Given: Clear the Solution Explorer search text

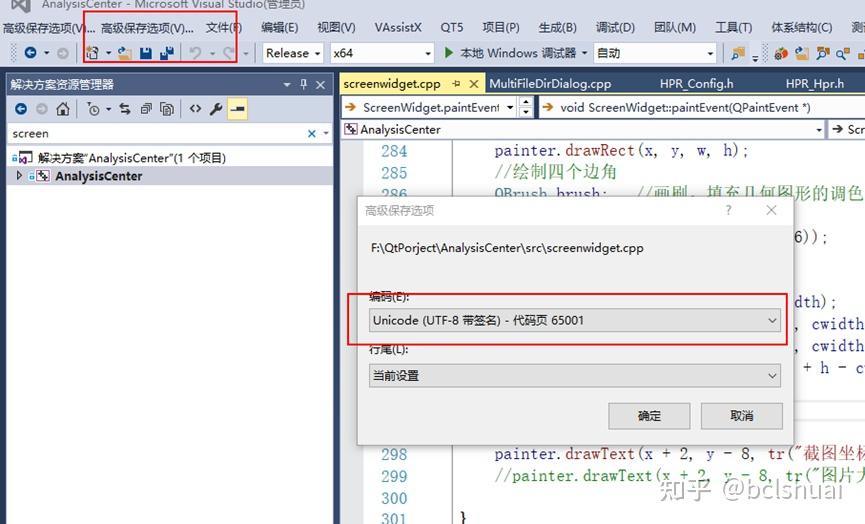Looking at the screenshot, I should click(x=312, y=133).
